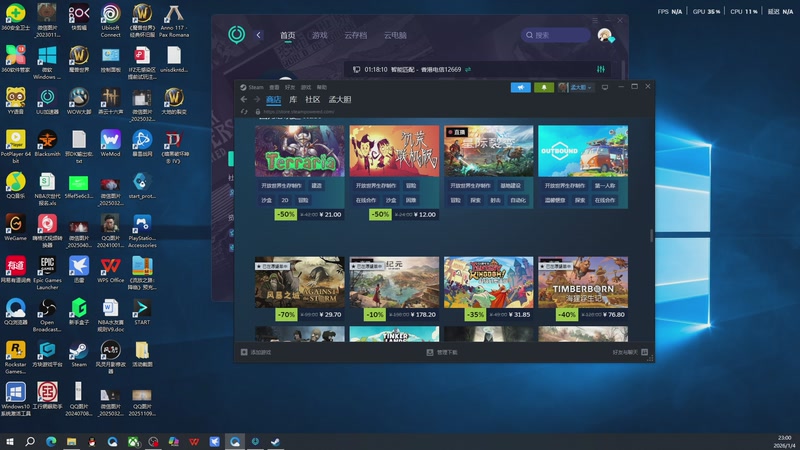Open the Kingdom game capsule priced ¥31.85
The image size is (800, 450).
(x=488, y=282)
